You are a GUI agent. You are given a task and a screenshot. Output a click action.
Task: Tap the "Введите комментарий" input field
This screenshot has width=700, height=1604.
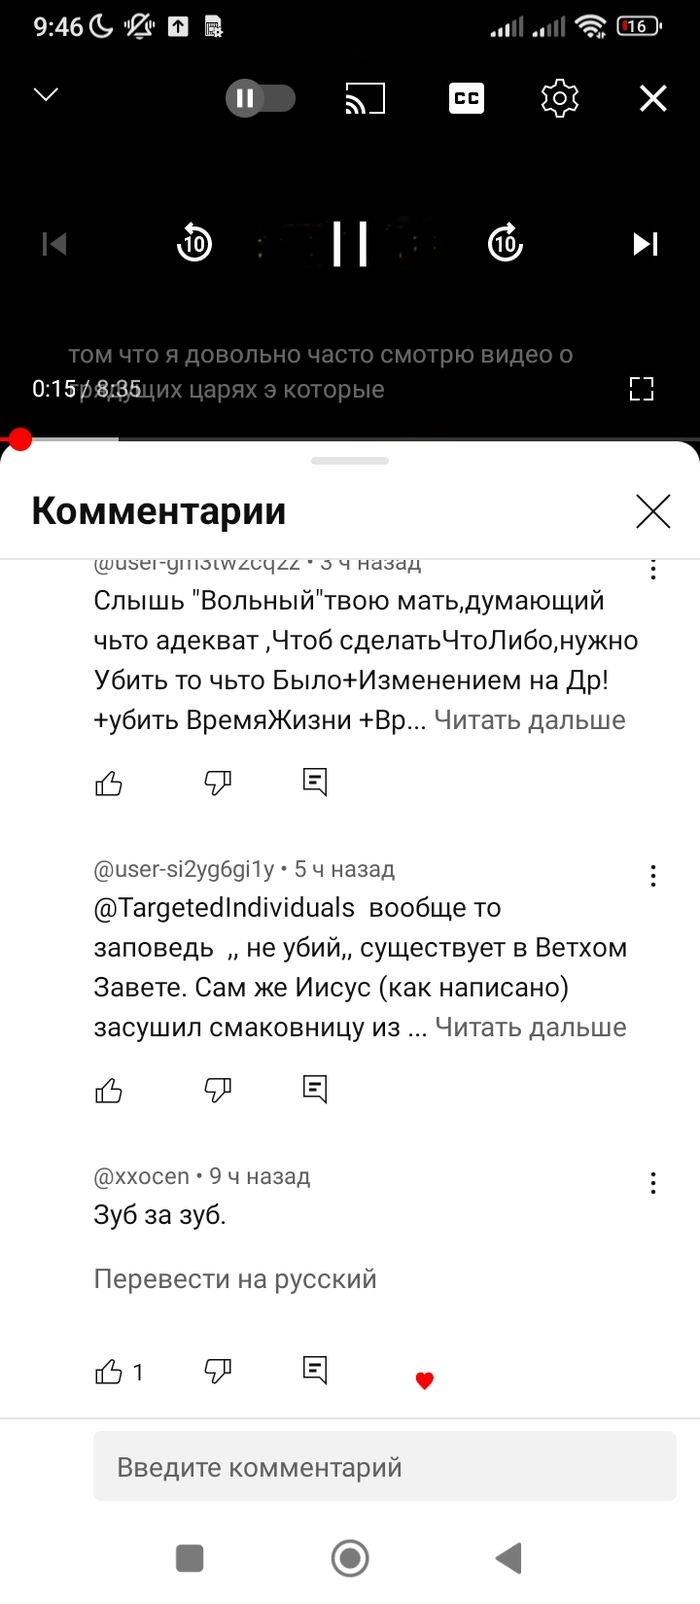coord(385,1467)
